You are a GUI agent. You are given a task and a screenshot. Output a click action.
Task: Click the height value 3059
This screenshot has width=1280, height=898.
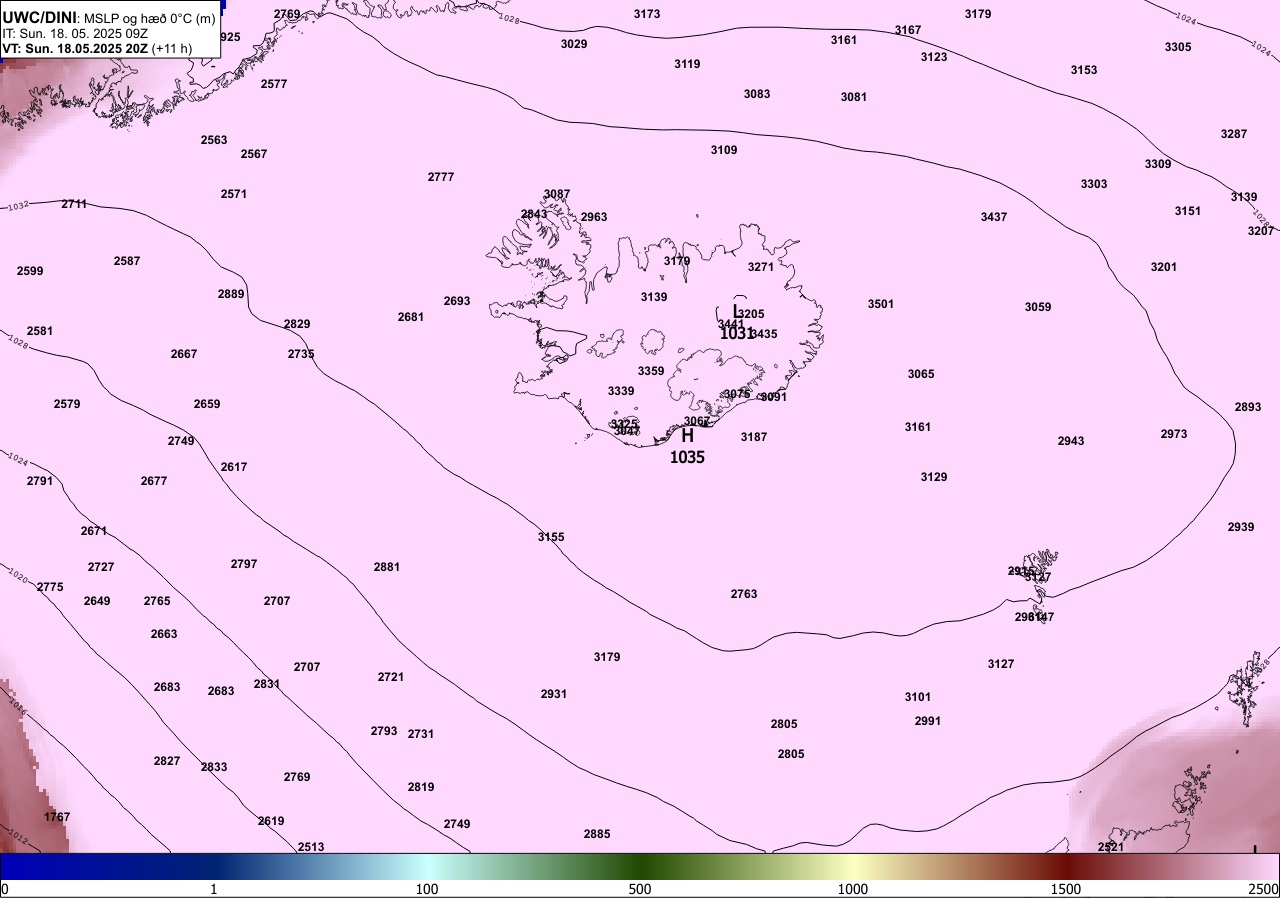(x=1038, y=307)
